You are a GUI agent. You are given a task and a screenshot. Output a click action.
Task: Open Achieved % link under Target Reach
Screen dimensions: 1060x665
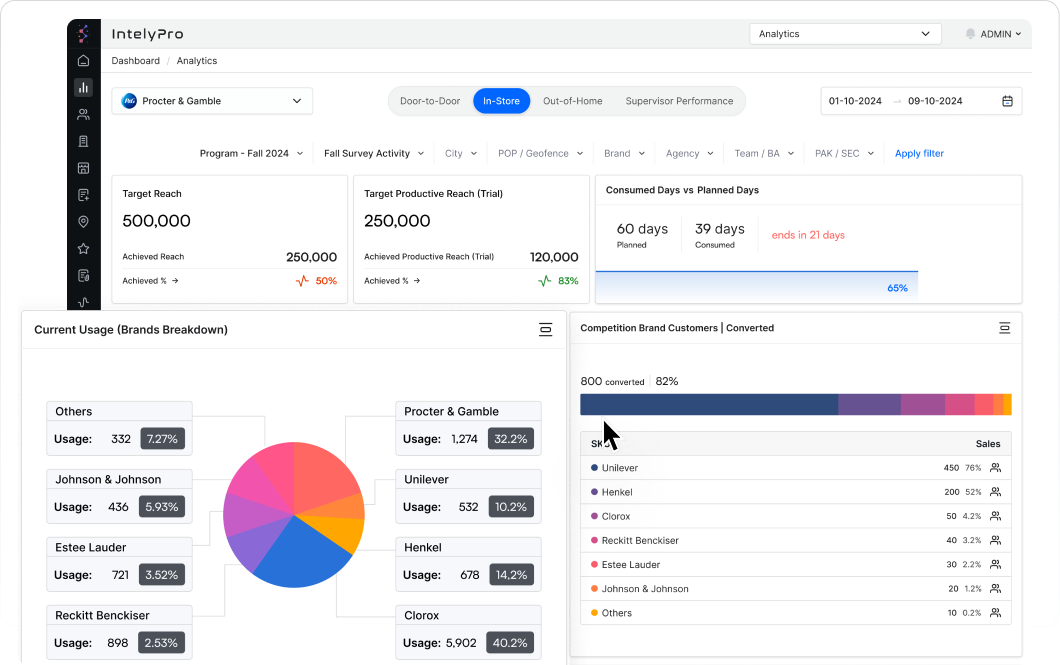pos(150,280)
